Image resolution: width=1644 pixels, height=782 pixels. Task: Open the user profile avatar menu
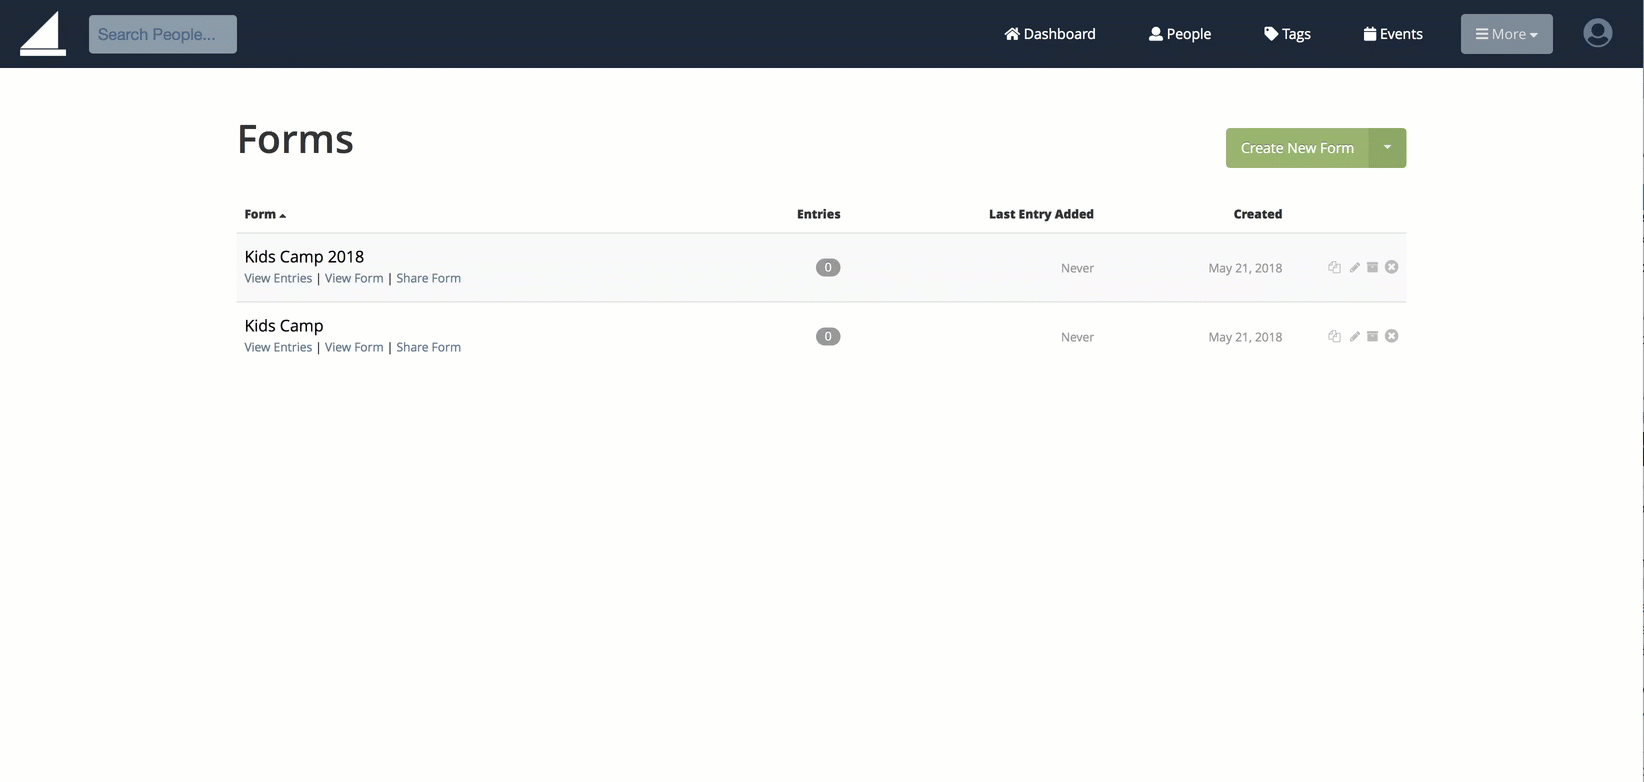[1597, 33]
